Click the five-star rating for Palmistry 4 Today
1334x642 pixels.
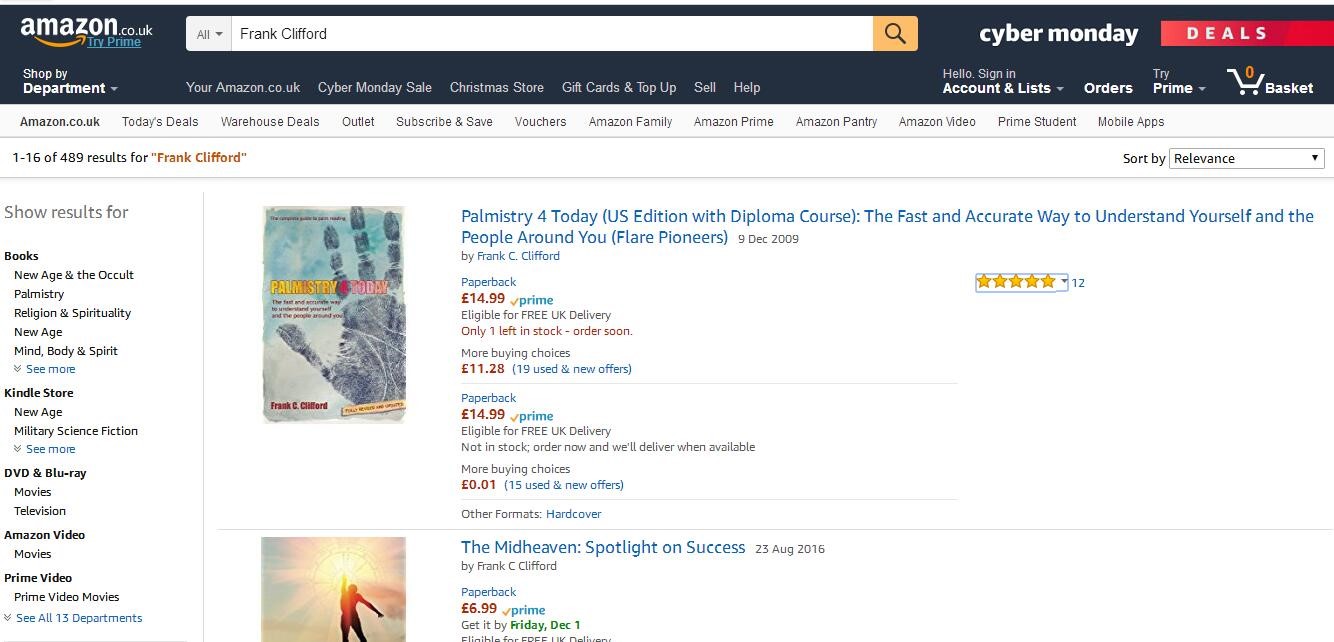(1016, 282)
